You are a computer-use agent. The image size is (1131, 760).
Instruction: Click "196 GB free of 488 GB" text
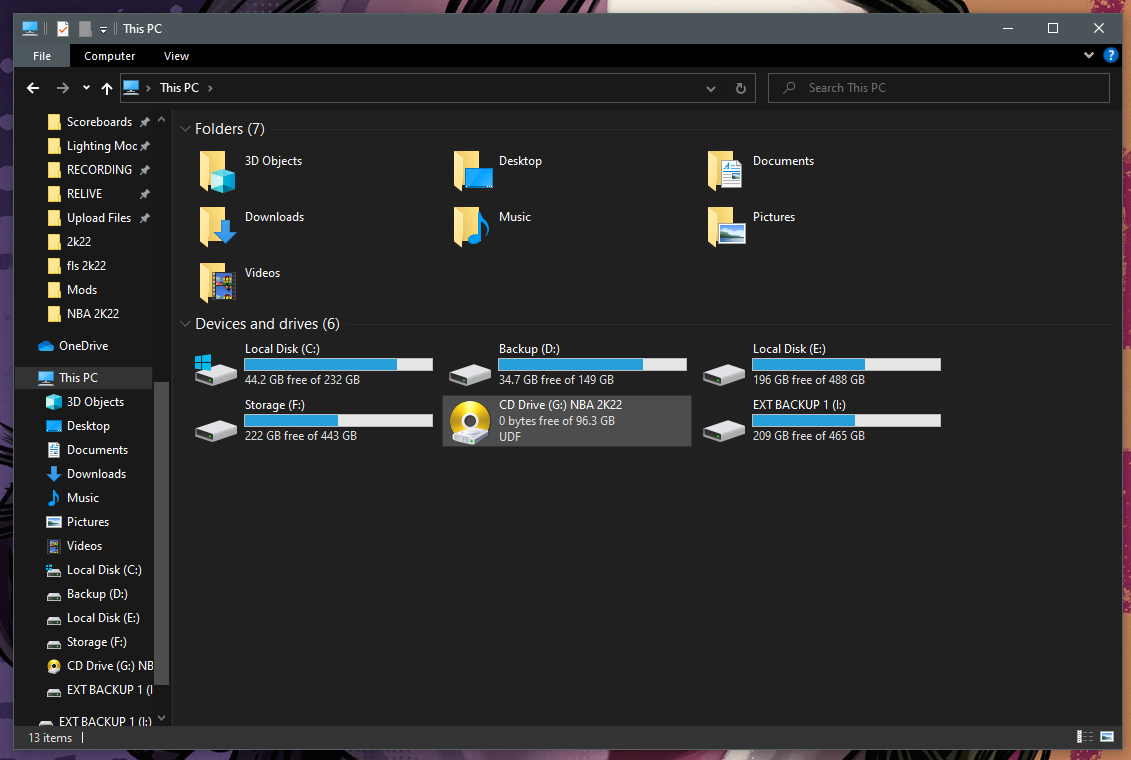pos(809,380)
